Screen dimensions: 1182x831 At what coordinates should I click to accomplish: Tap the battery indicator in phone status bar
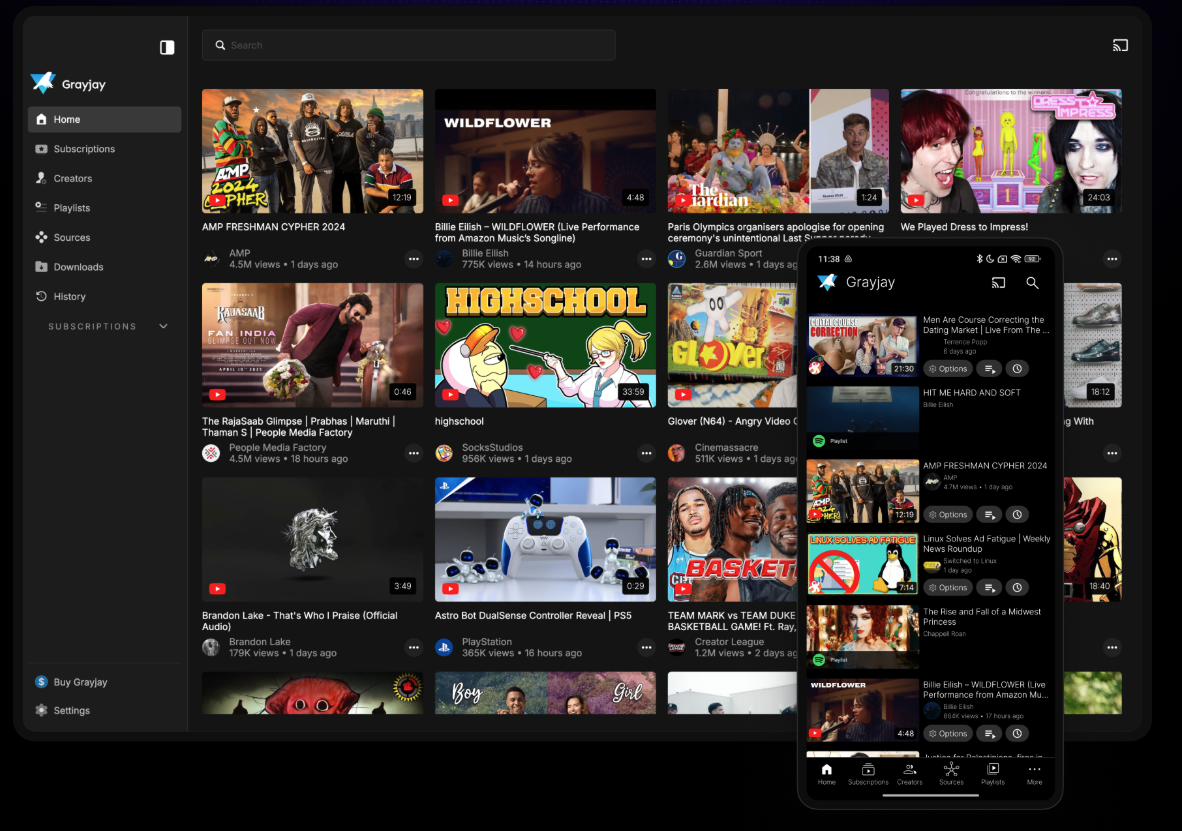(x=1033, y=259)
